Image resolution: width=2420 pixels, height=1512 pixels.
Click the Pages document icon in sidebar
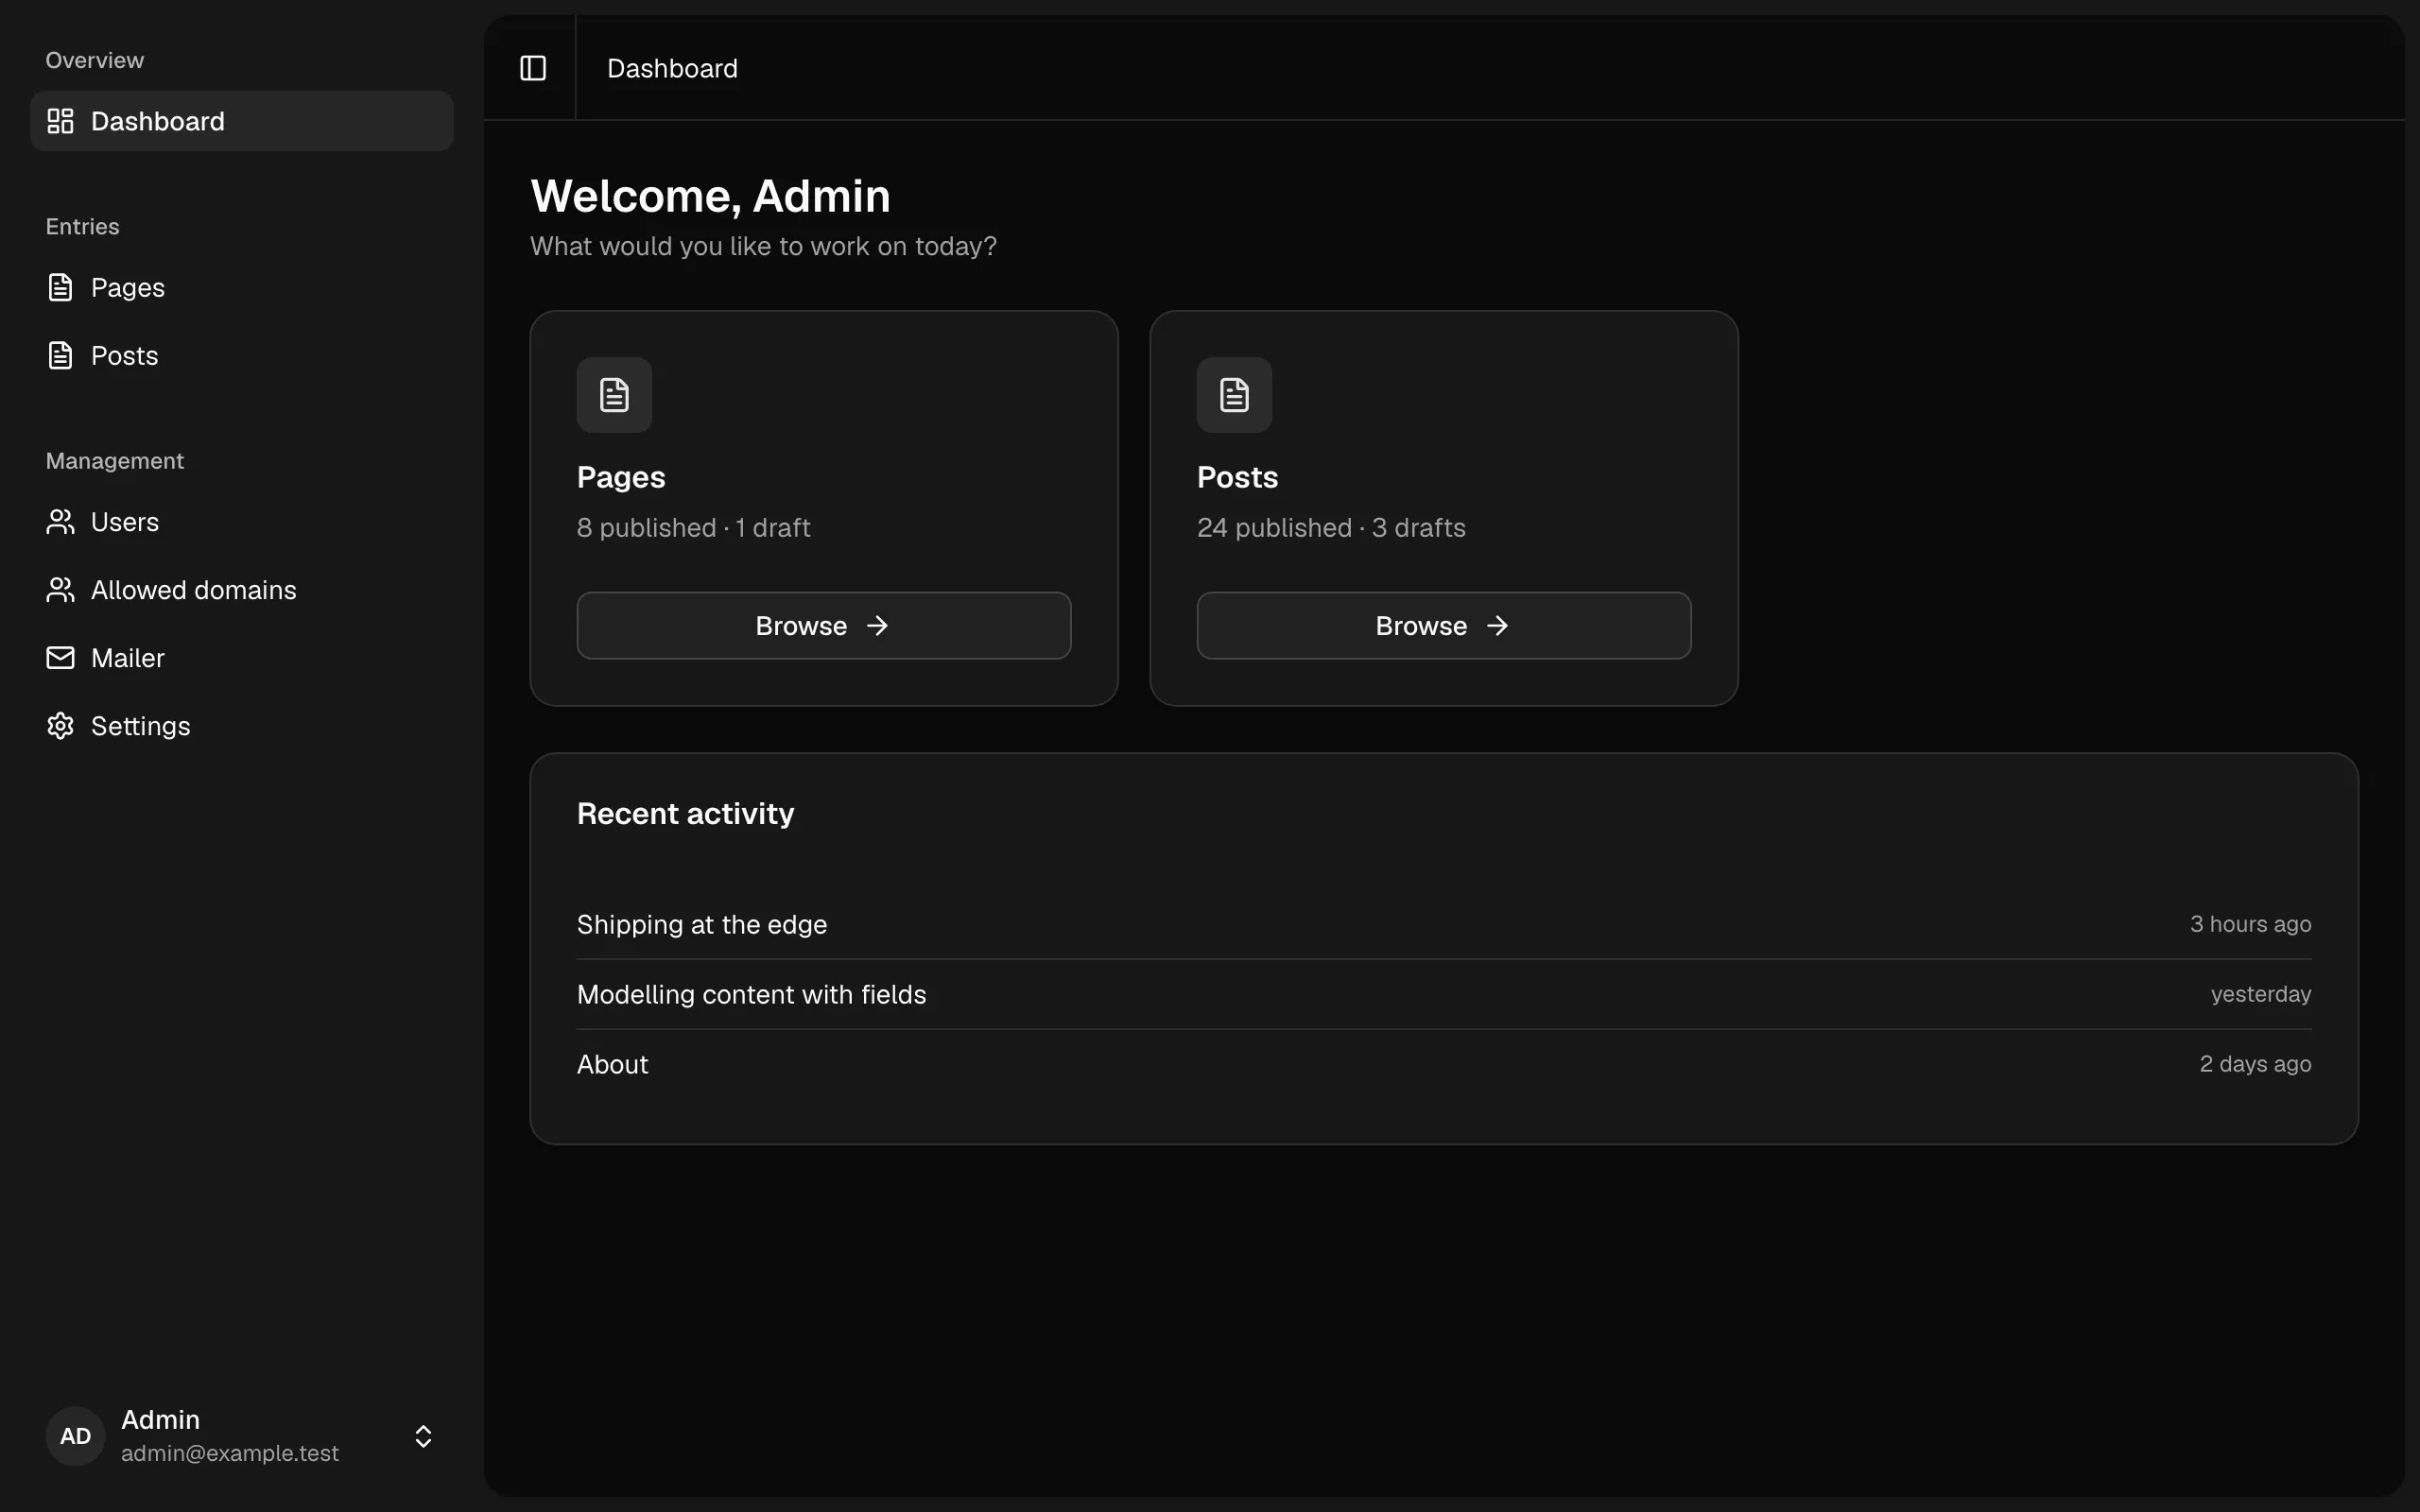tap(60, 287)
